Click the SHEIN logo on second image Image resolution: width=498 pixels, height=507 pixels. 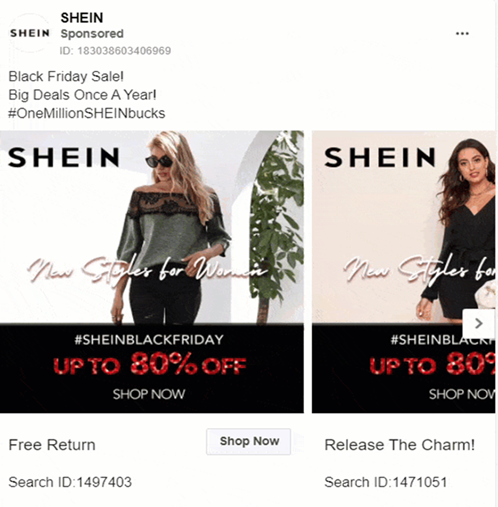[x=380, y=157]
